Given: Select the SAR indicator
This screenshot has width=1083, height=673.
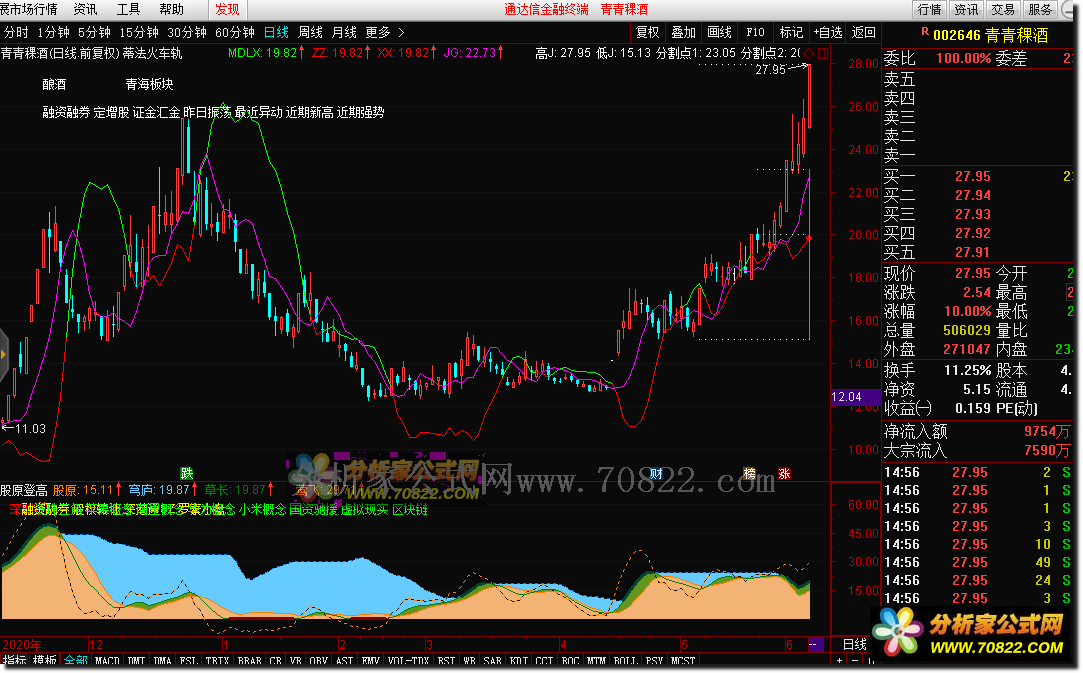Looking at the screenshot, I should pyautogui.click(x=492, y=661).
